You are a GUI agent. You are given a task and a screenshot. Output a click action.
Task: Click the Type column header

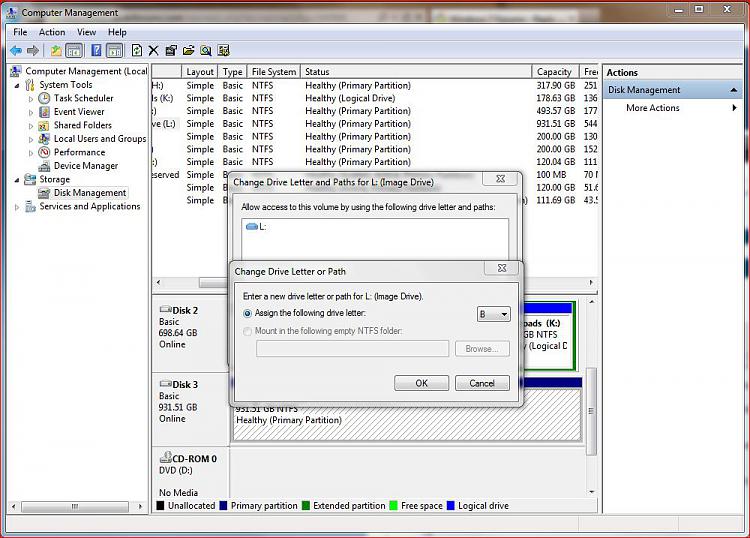click(x=232, y=72)
